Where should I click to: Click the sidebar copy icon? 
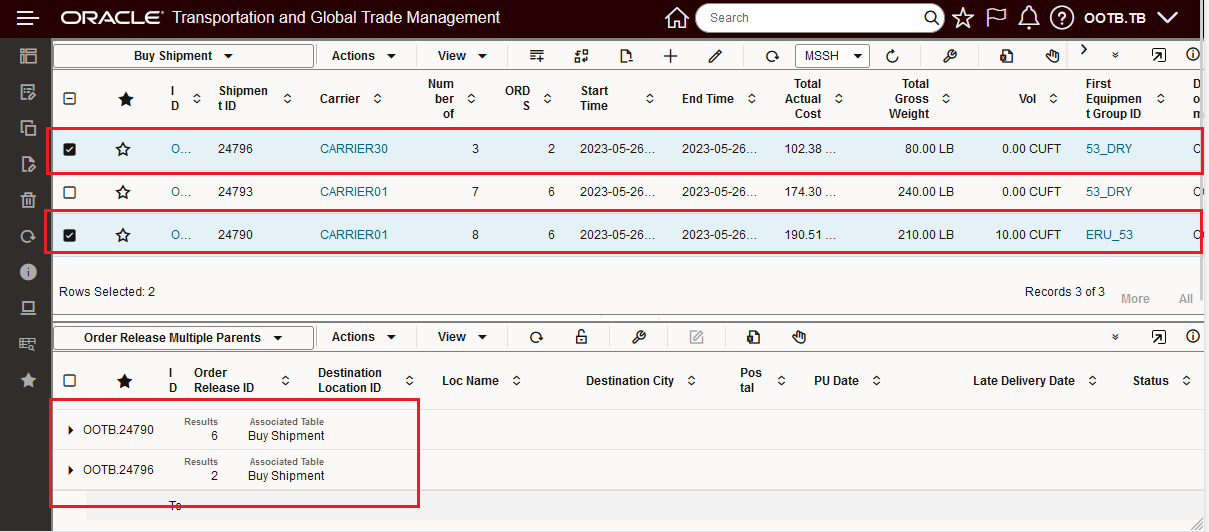tap(28, 128)
